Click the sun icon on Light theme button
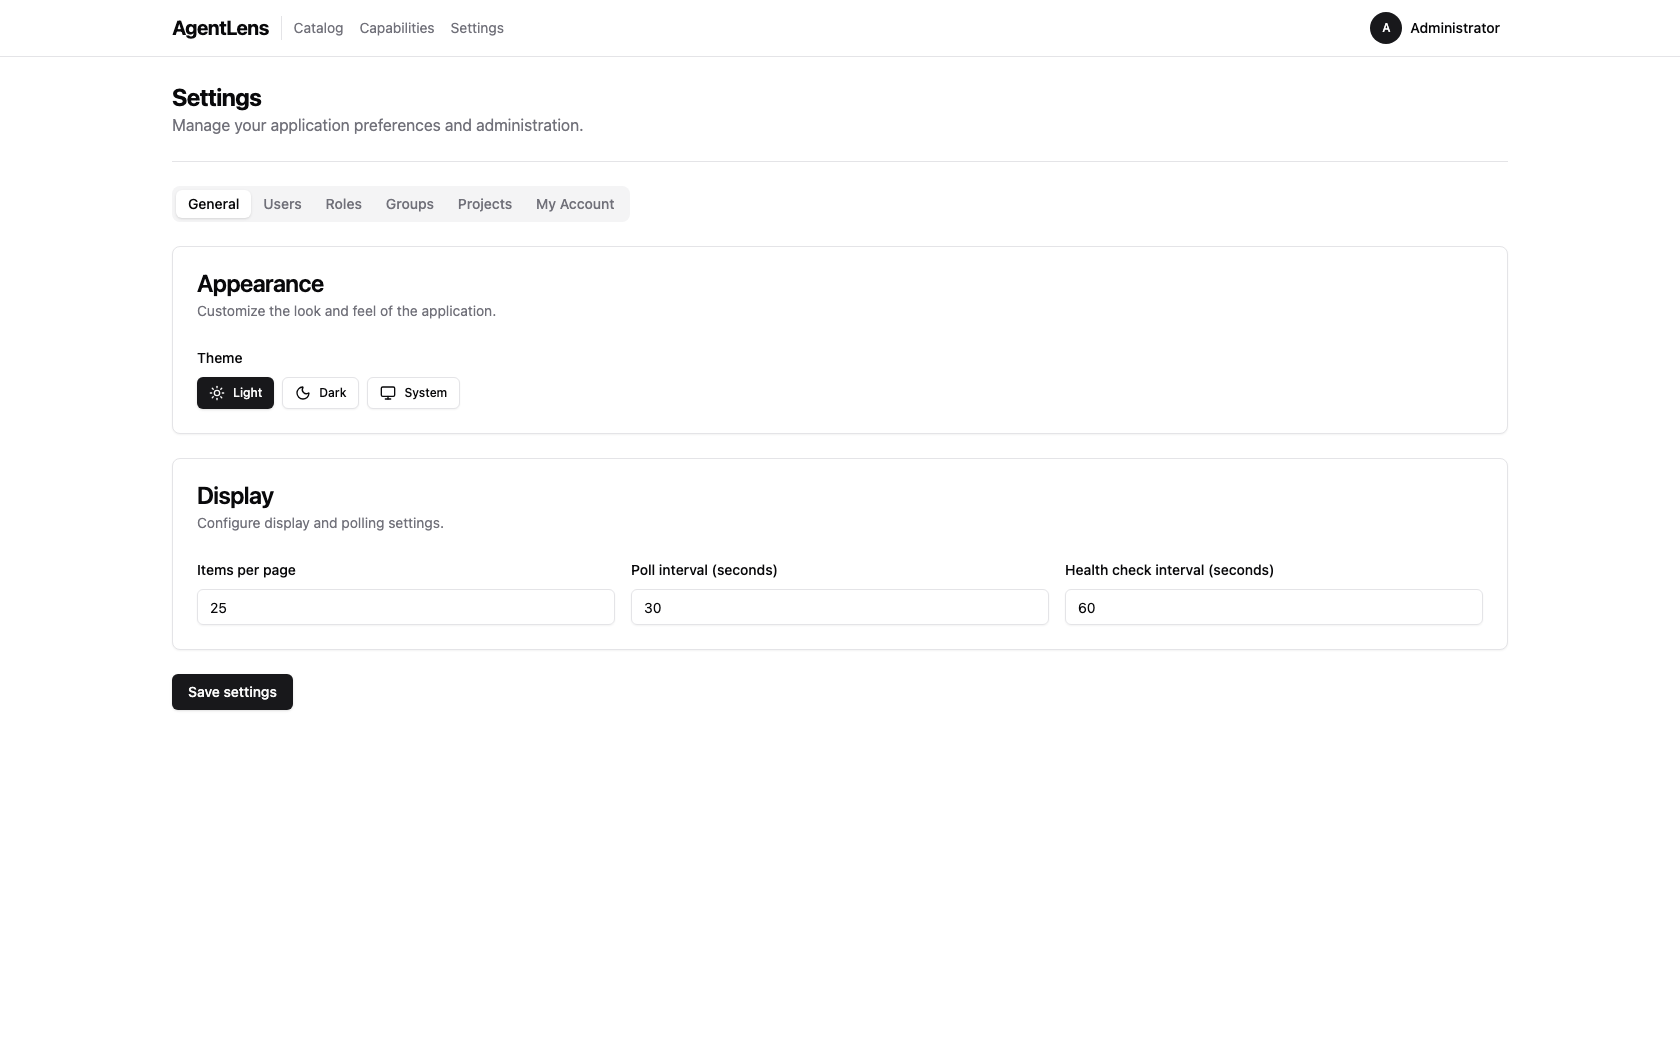Viewport: 1680px width, 1050px height. click(217, 393)
